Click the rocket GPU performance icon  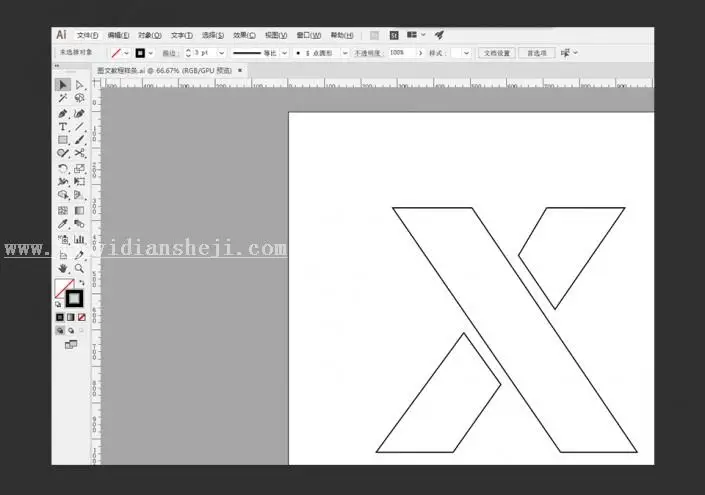click(440, 35)
